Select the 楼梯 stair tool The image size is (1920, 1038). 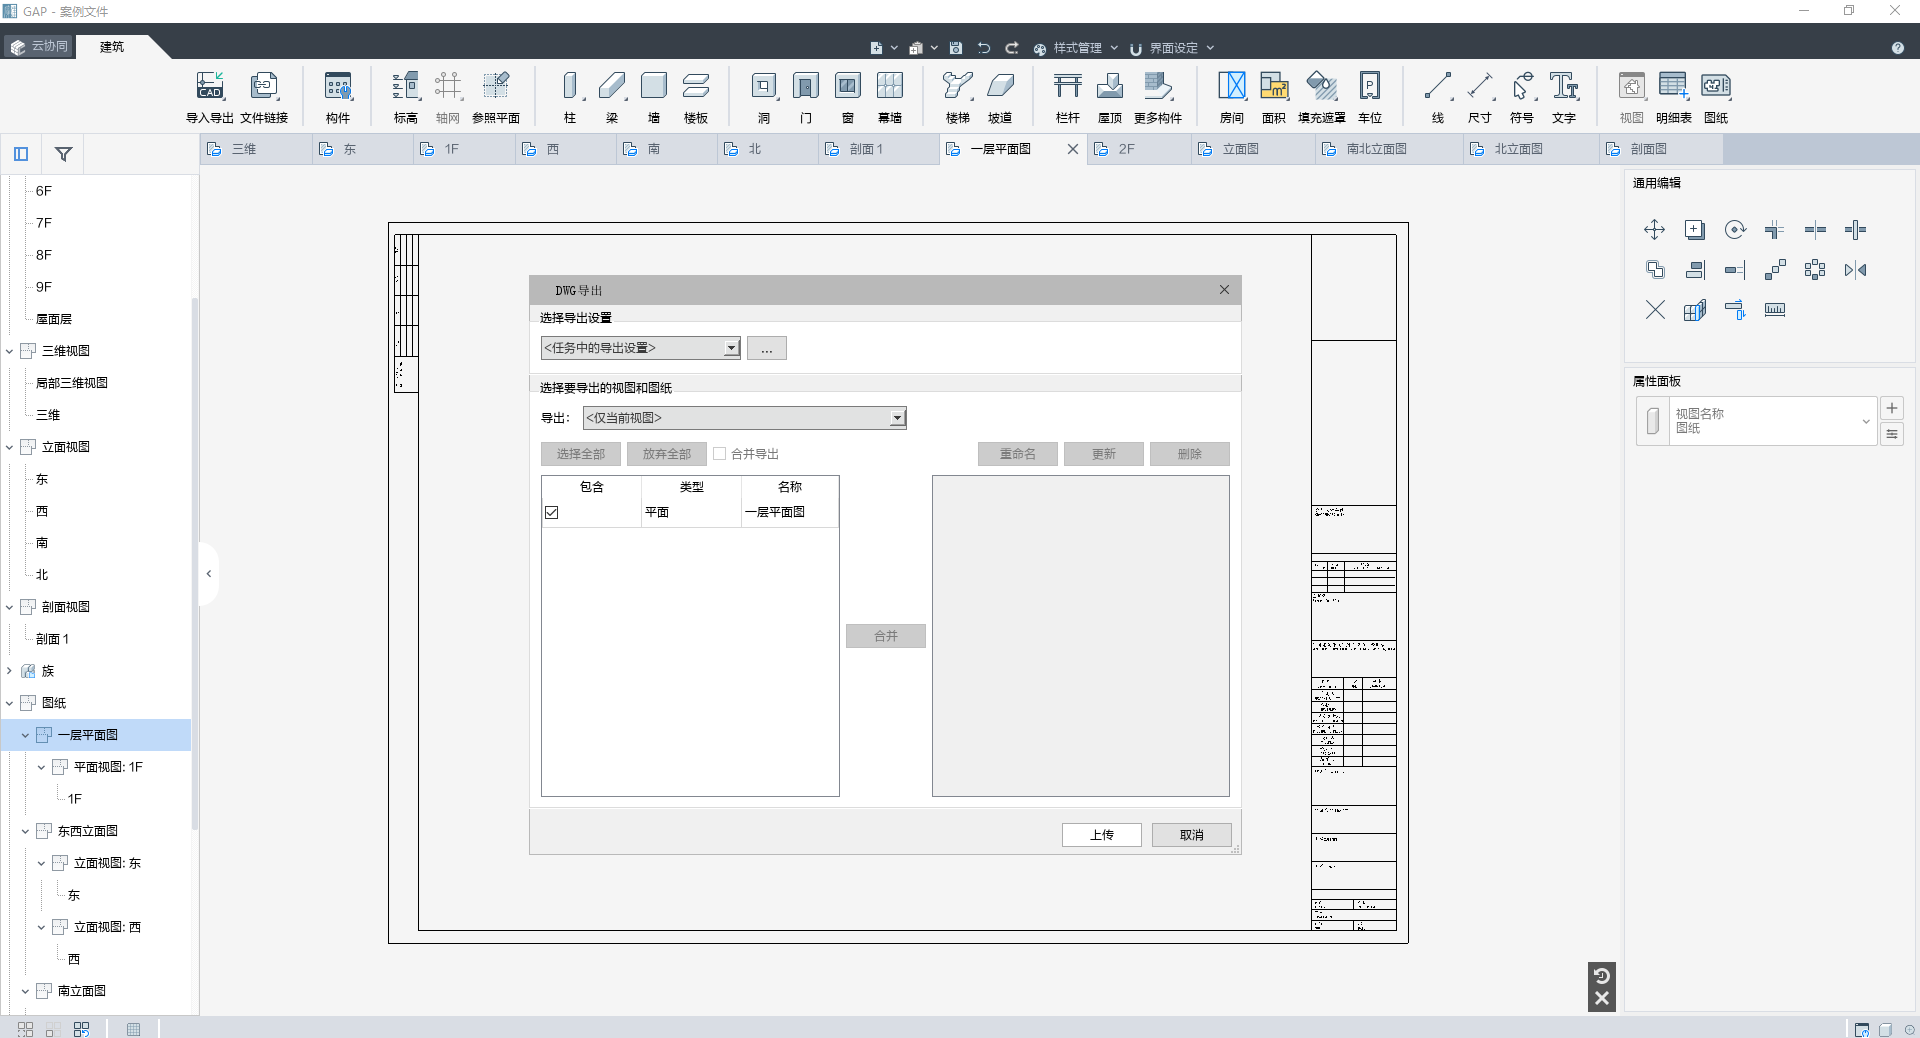click(958, 97)
